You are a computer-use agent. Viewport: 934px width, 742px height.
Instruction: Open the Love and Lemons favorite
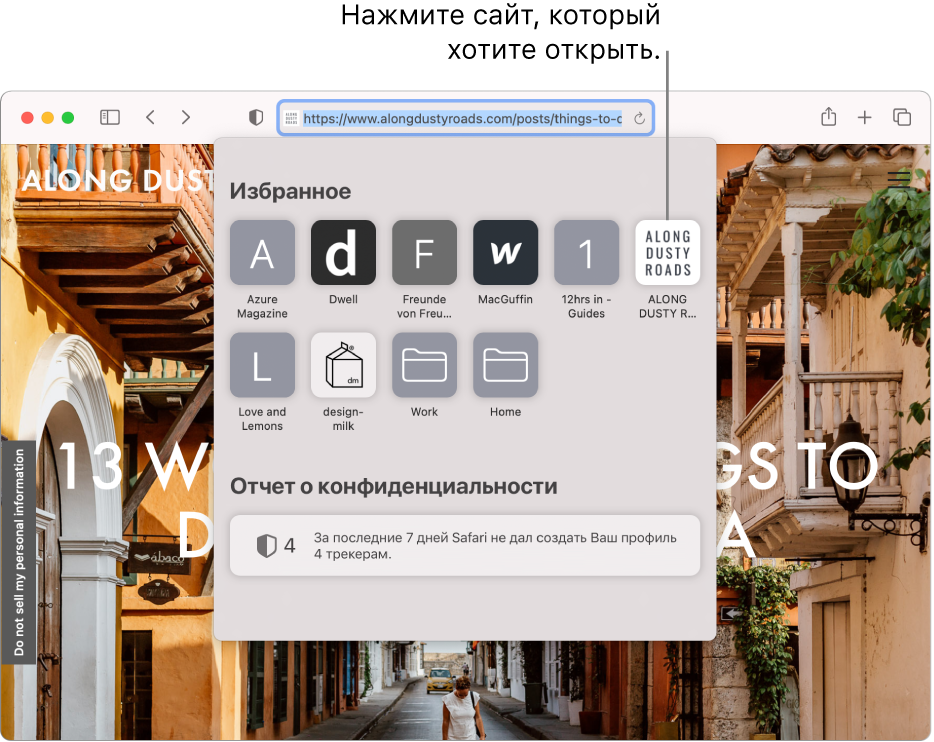[x=262, y=365]
